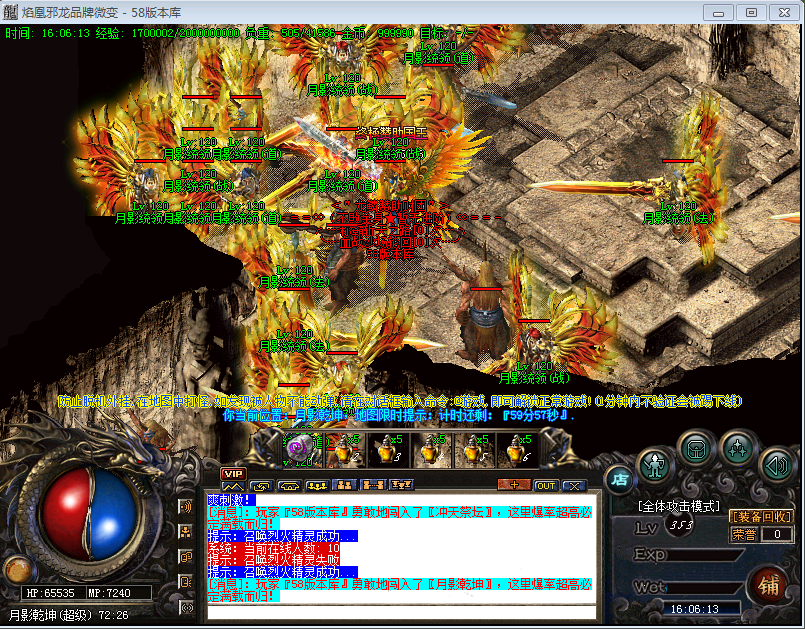805x629 pixels.
Task: Open the two-person group button
Action: pos(344,485)
